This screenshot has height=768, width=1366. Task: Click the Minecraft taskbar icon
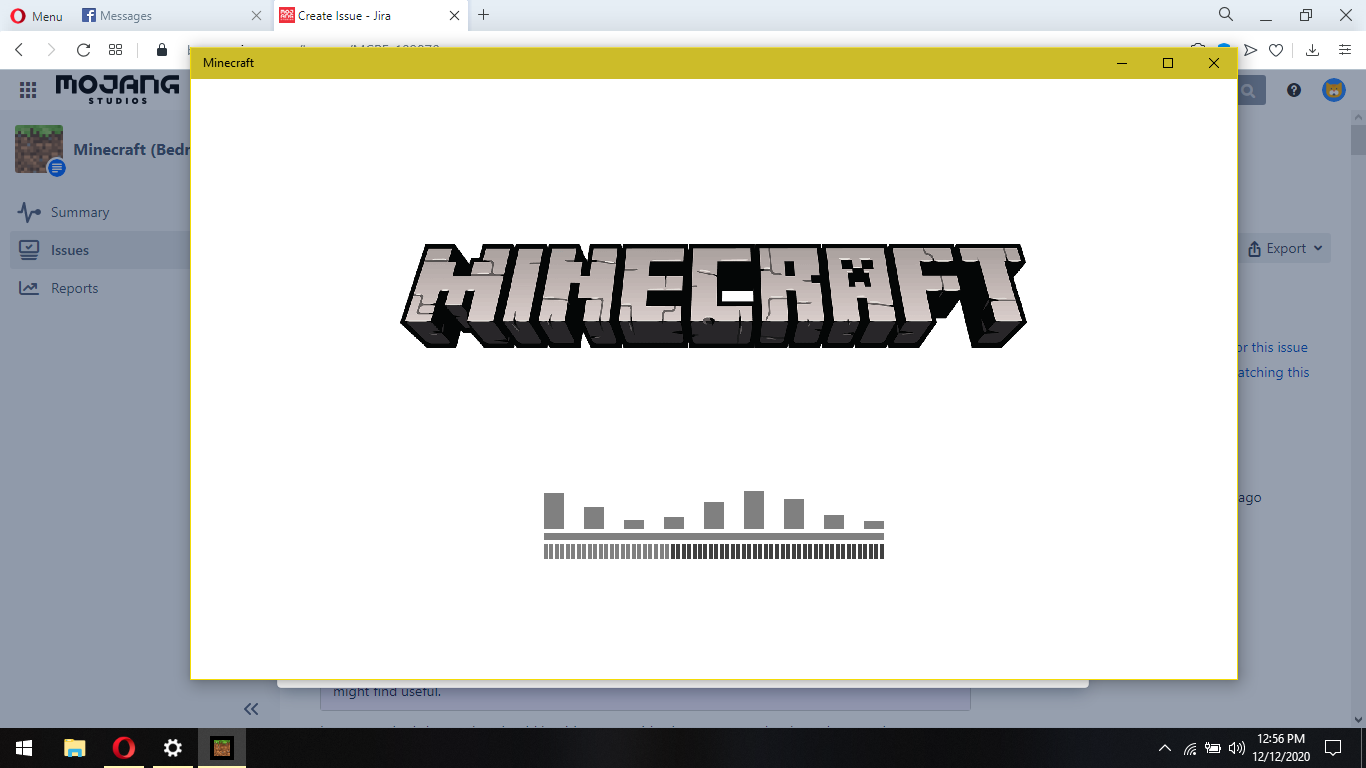221,748
